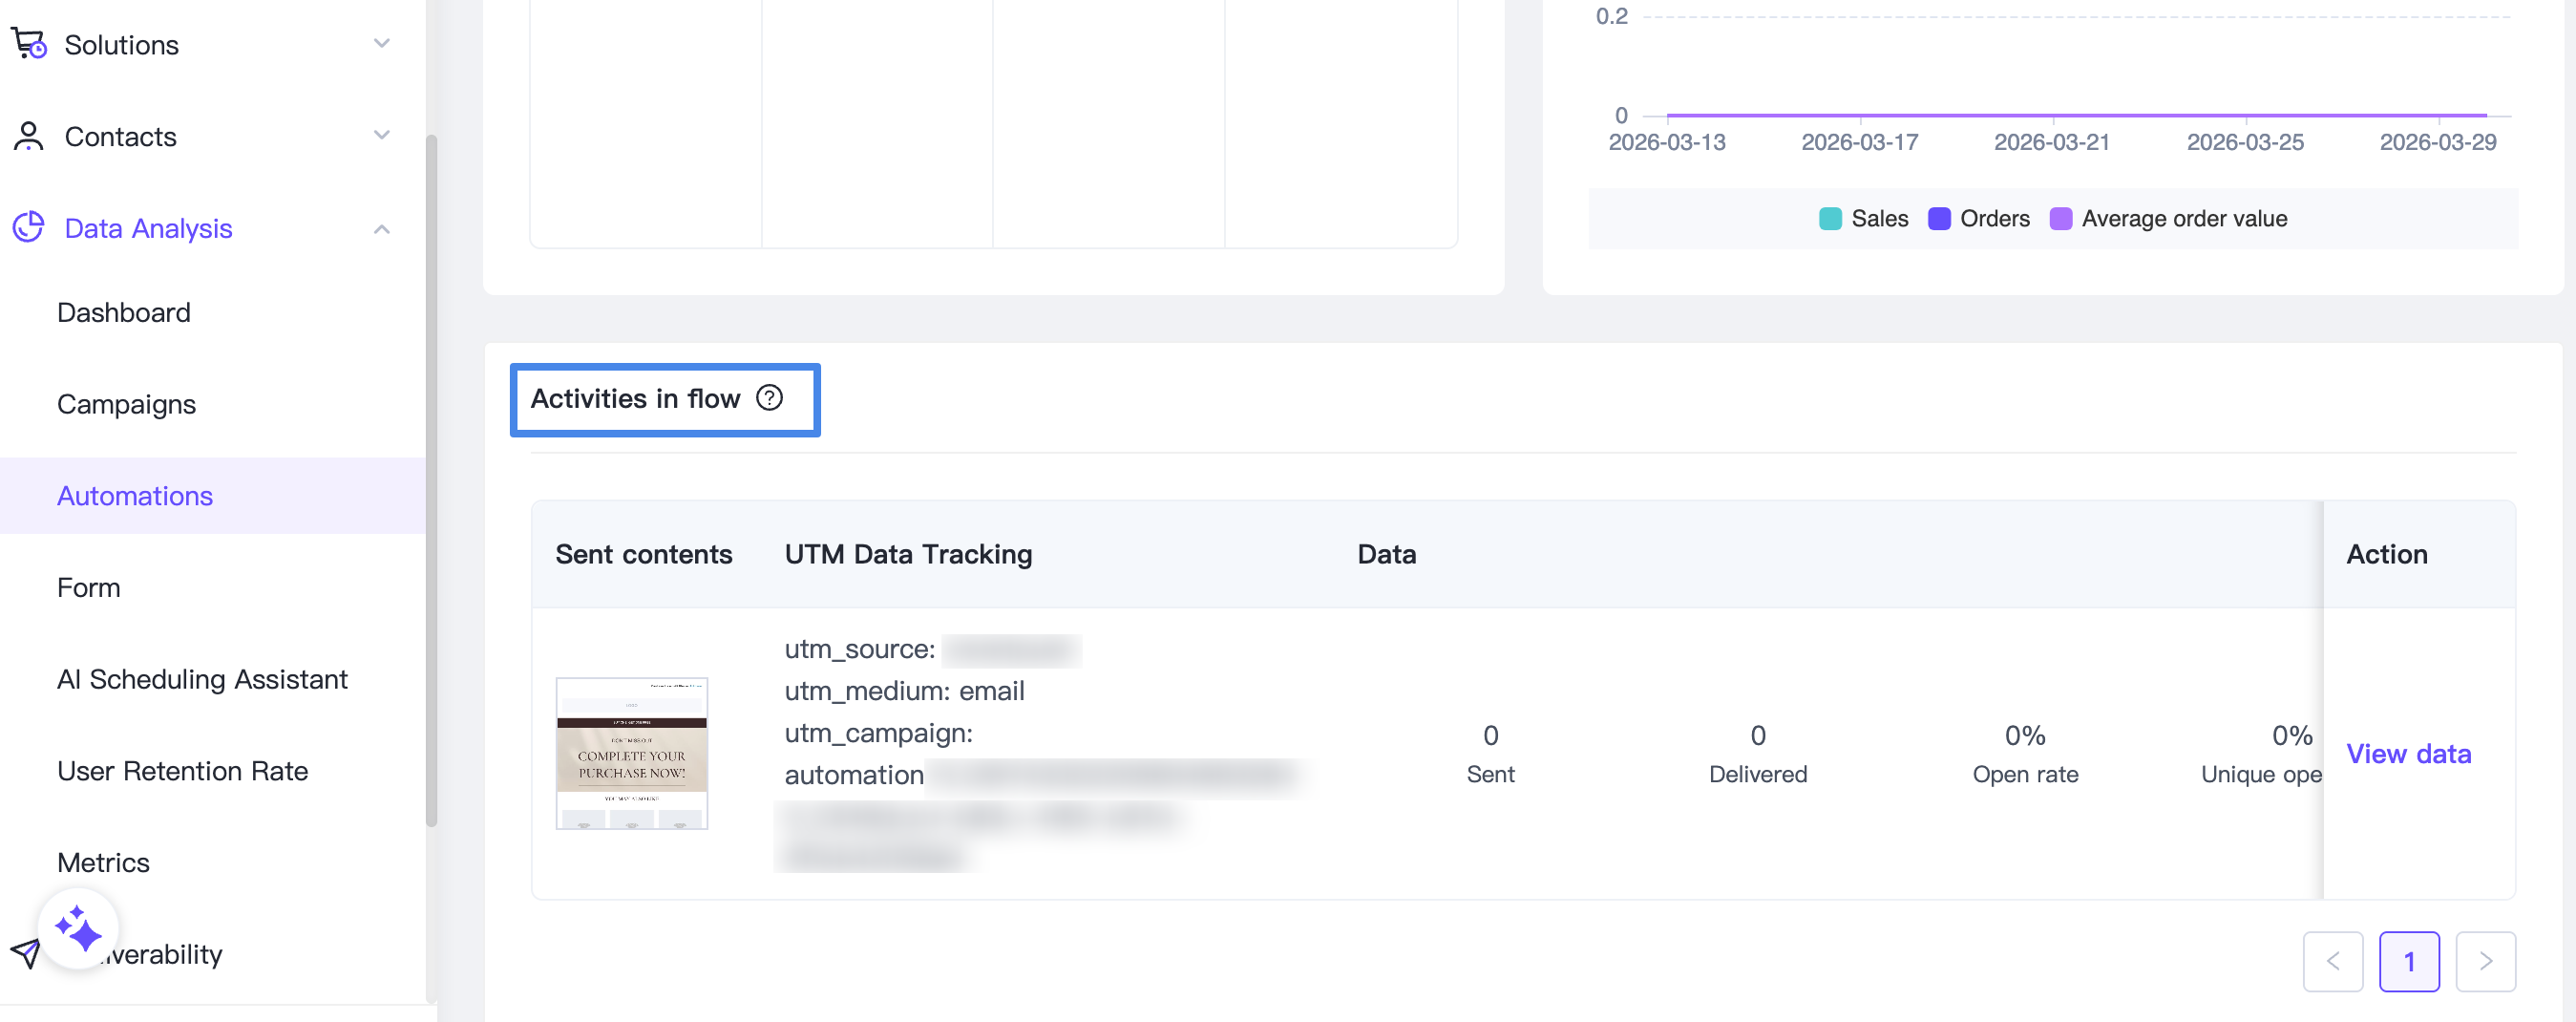2576x1022 pixels.
Task: Click the View data link
Action: (x=2408, y=753)
